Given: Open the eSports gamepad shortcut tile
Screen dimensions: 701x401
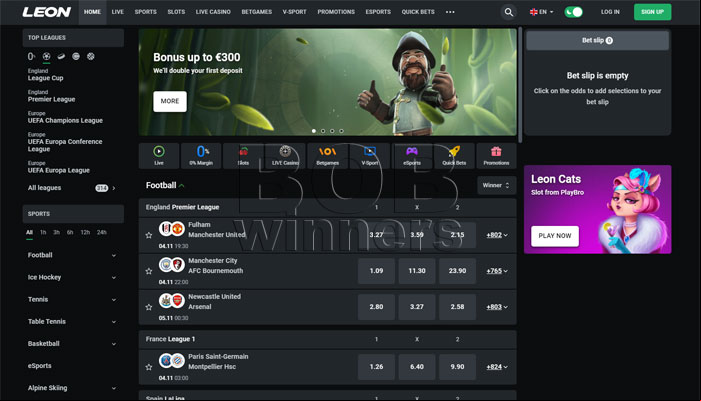Looking at the screenshot, I should click(x=412, y=156).
